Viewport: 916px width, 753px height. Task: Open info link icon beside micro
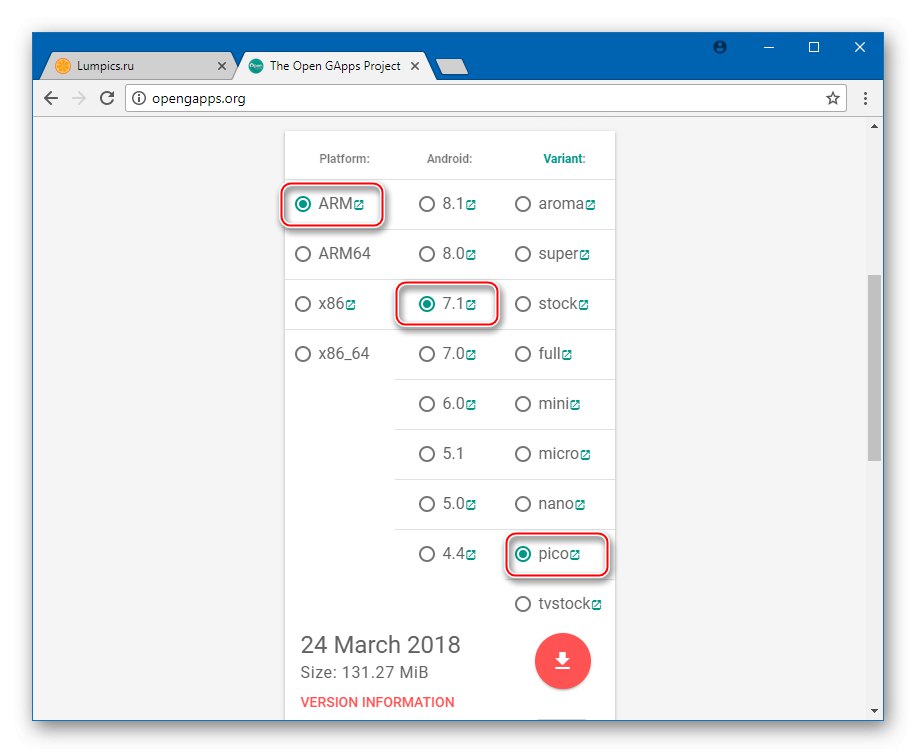[x=585, y=454]
